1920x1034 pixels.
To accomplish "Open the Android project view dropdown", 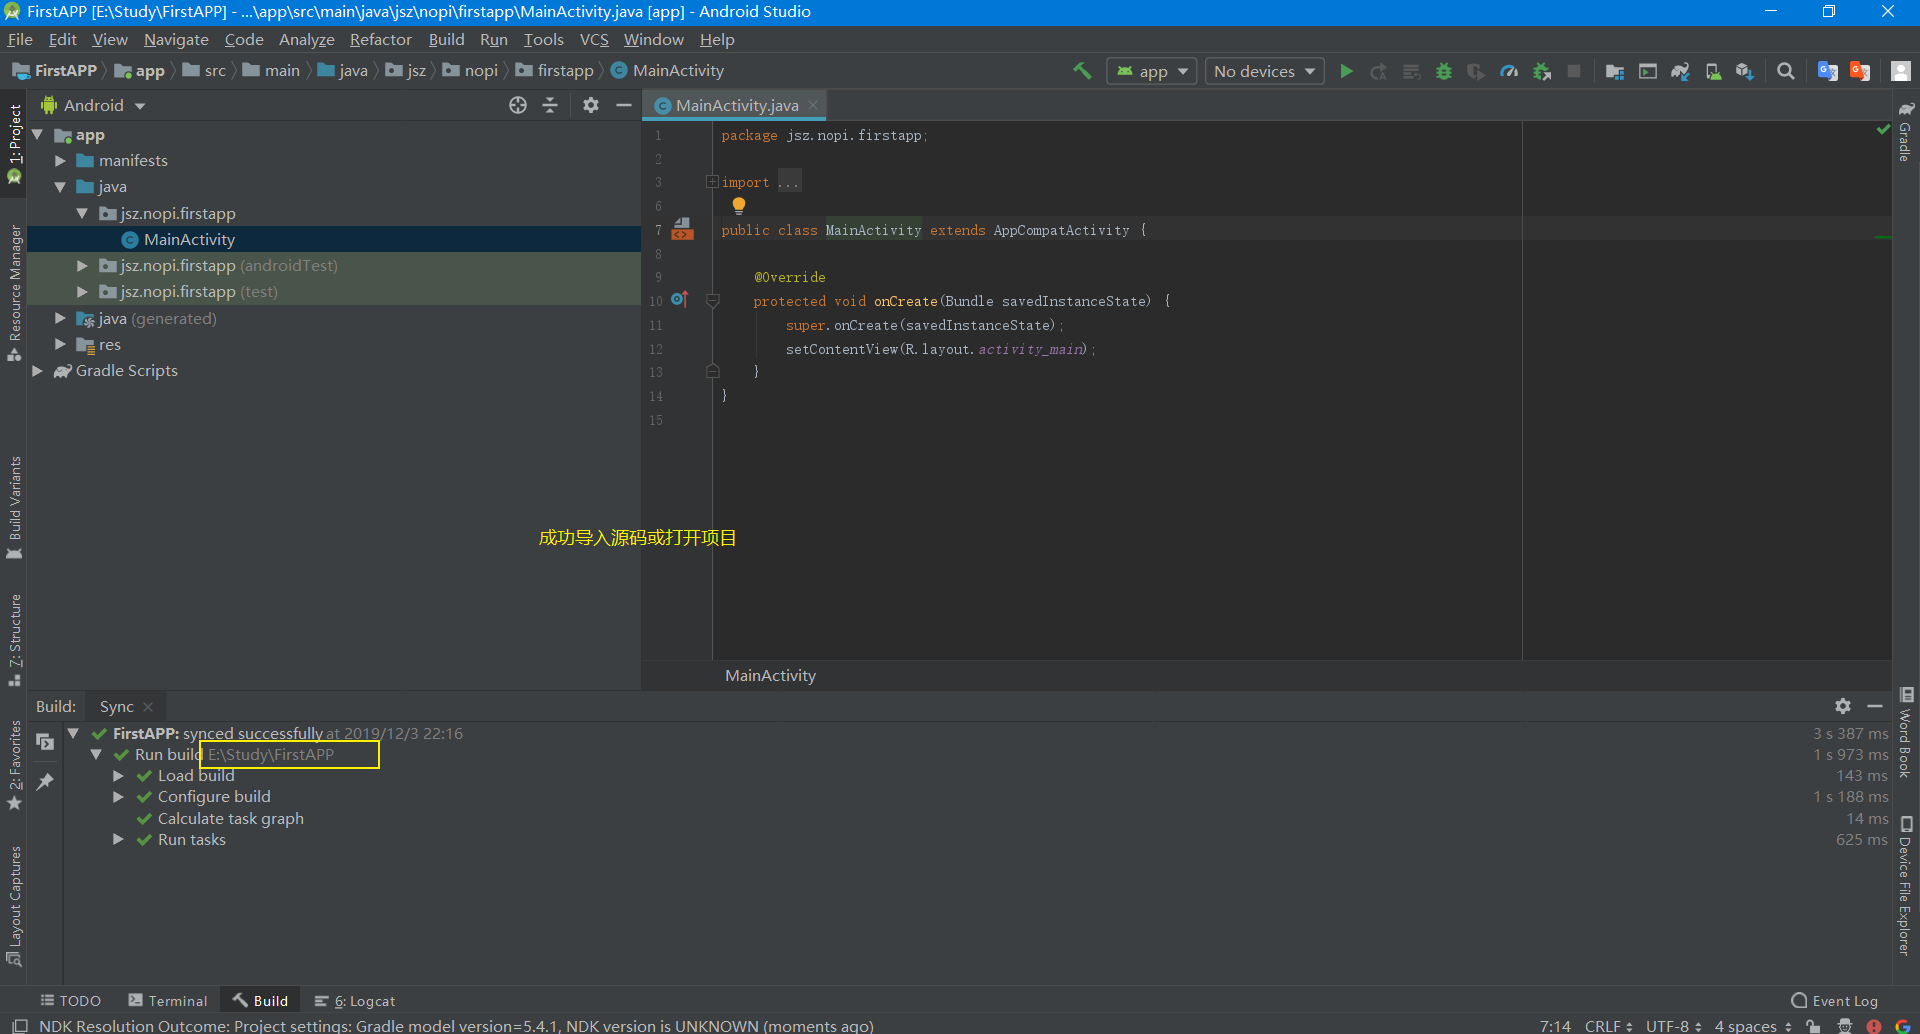I will pos(93,105).
